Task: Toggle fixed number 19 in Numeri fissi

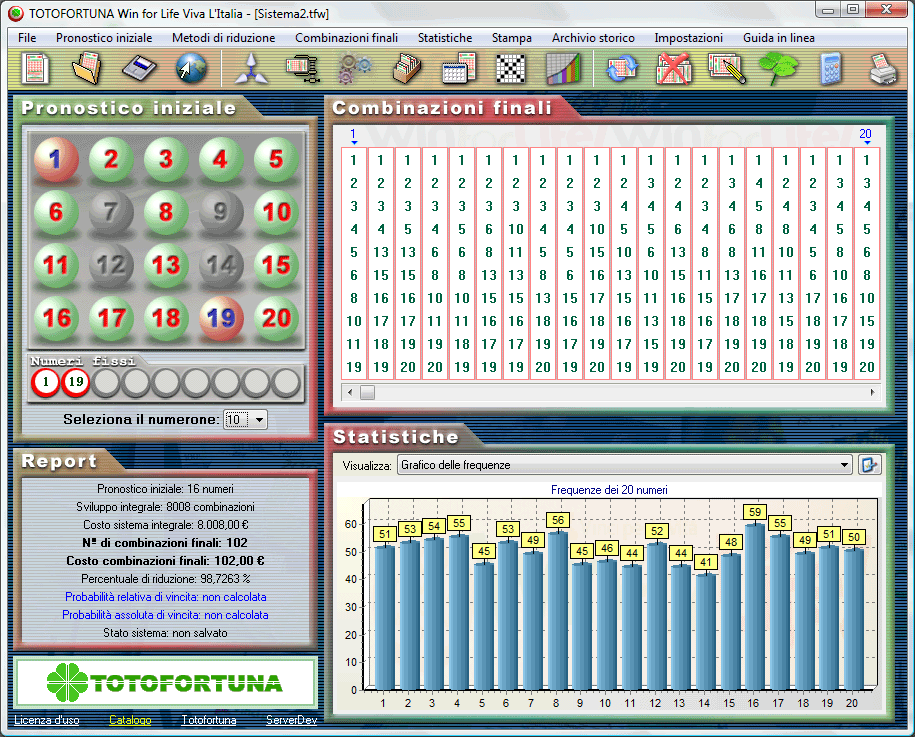Action: tap(76, 382)
